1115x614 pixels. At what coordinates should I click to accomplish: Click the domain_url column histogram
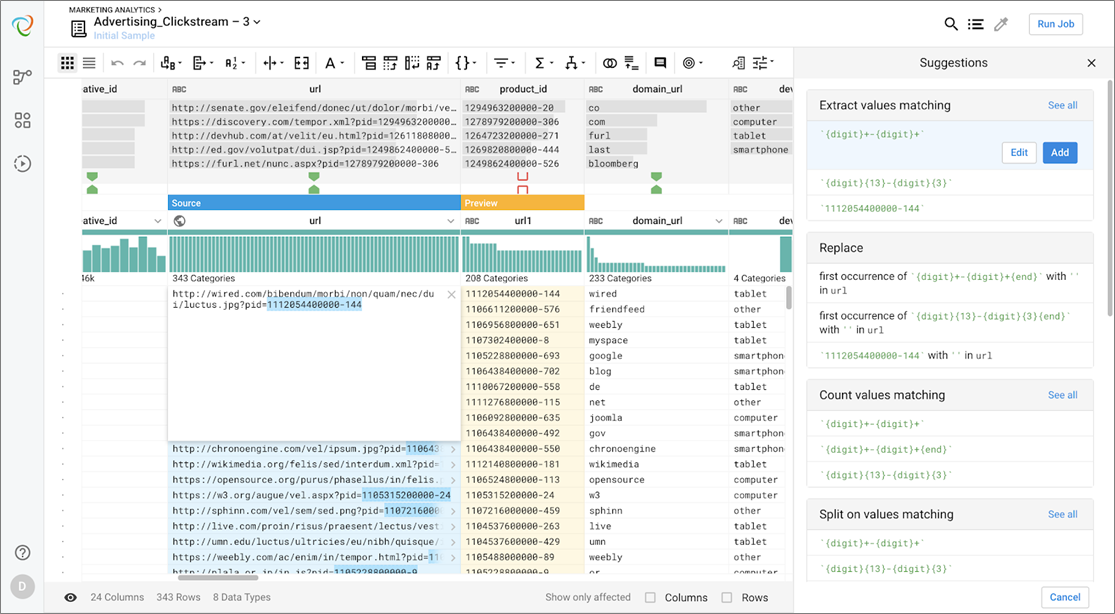click(656, 254)
